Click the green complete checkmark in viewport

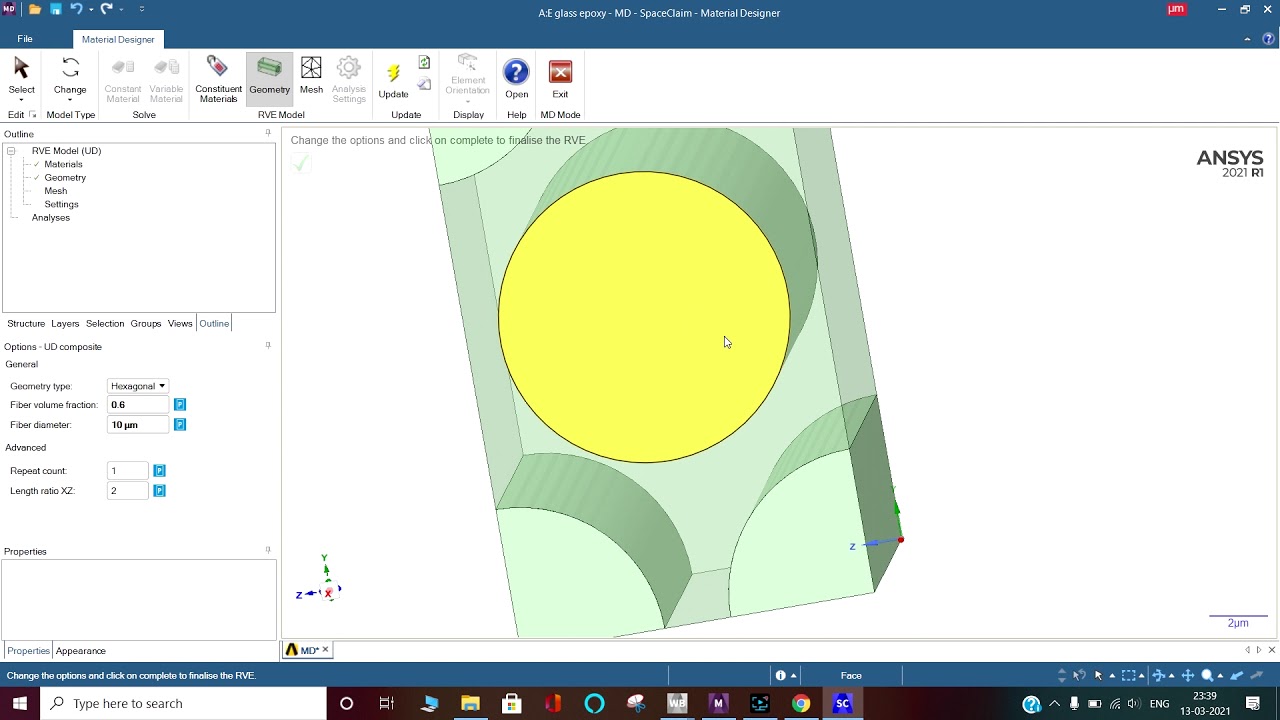click(x=300, y=163)
